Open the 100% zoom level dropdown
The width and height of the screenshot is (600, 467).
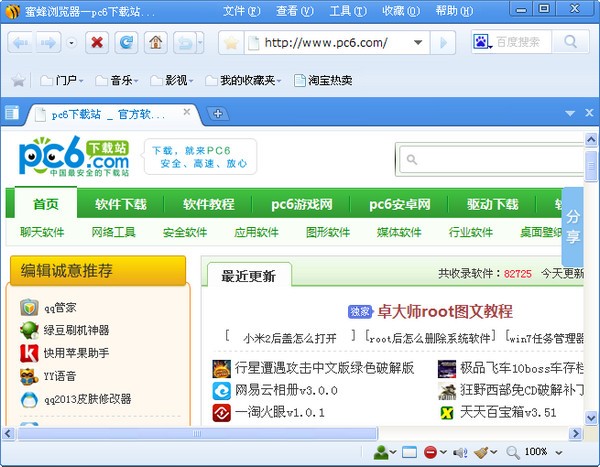click(x=559, y=453)
